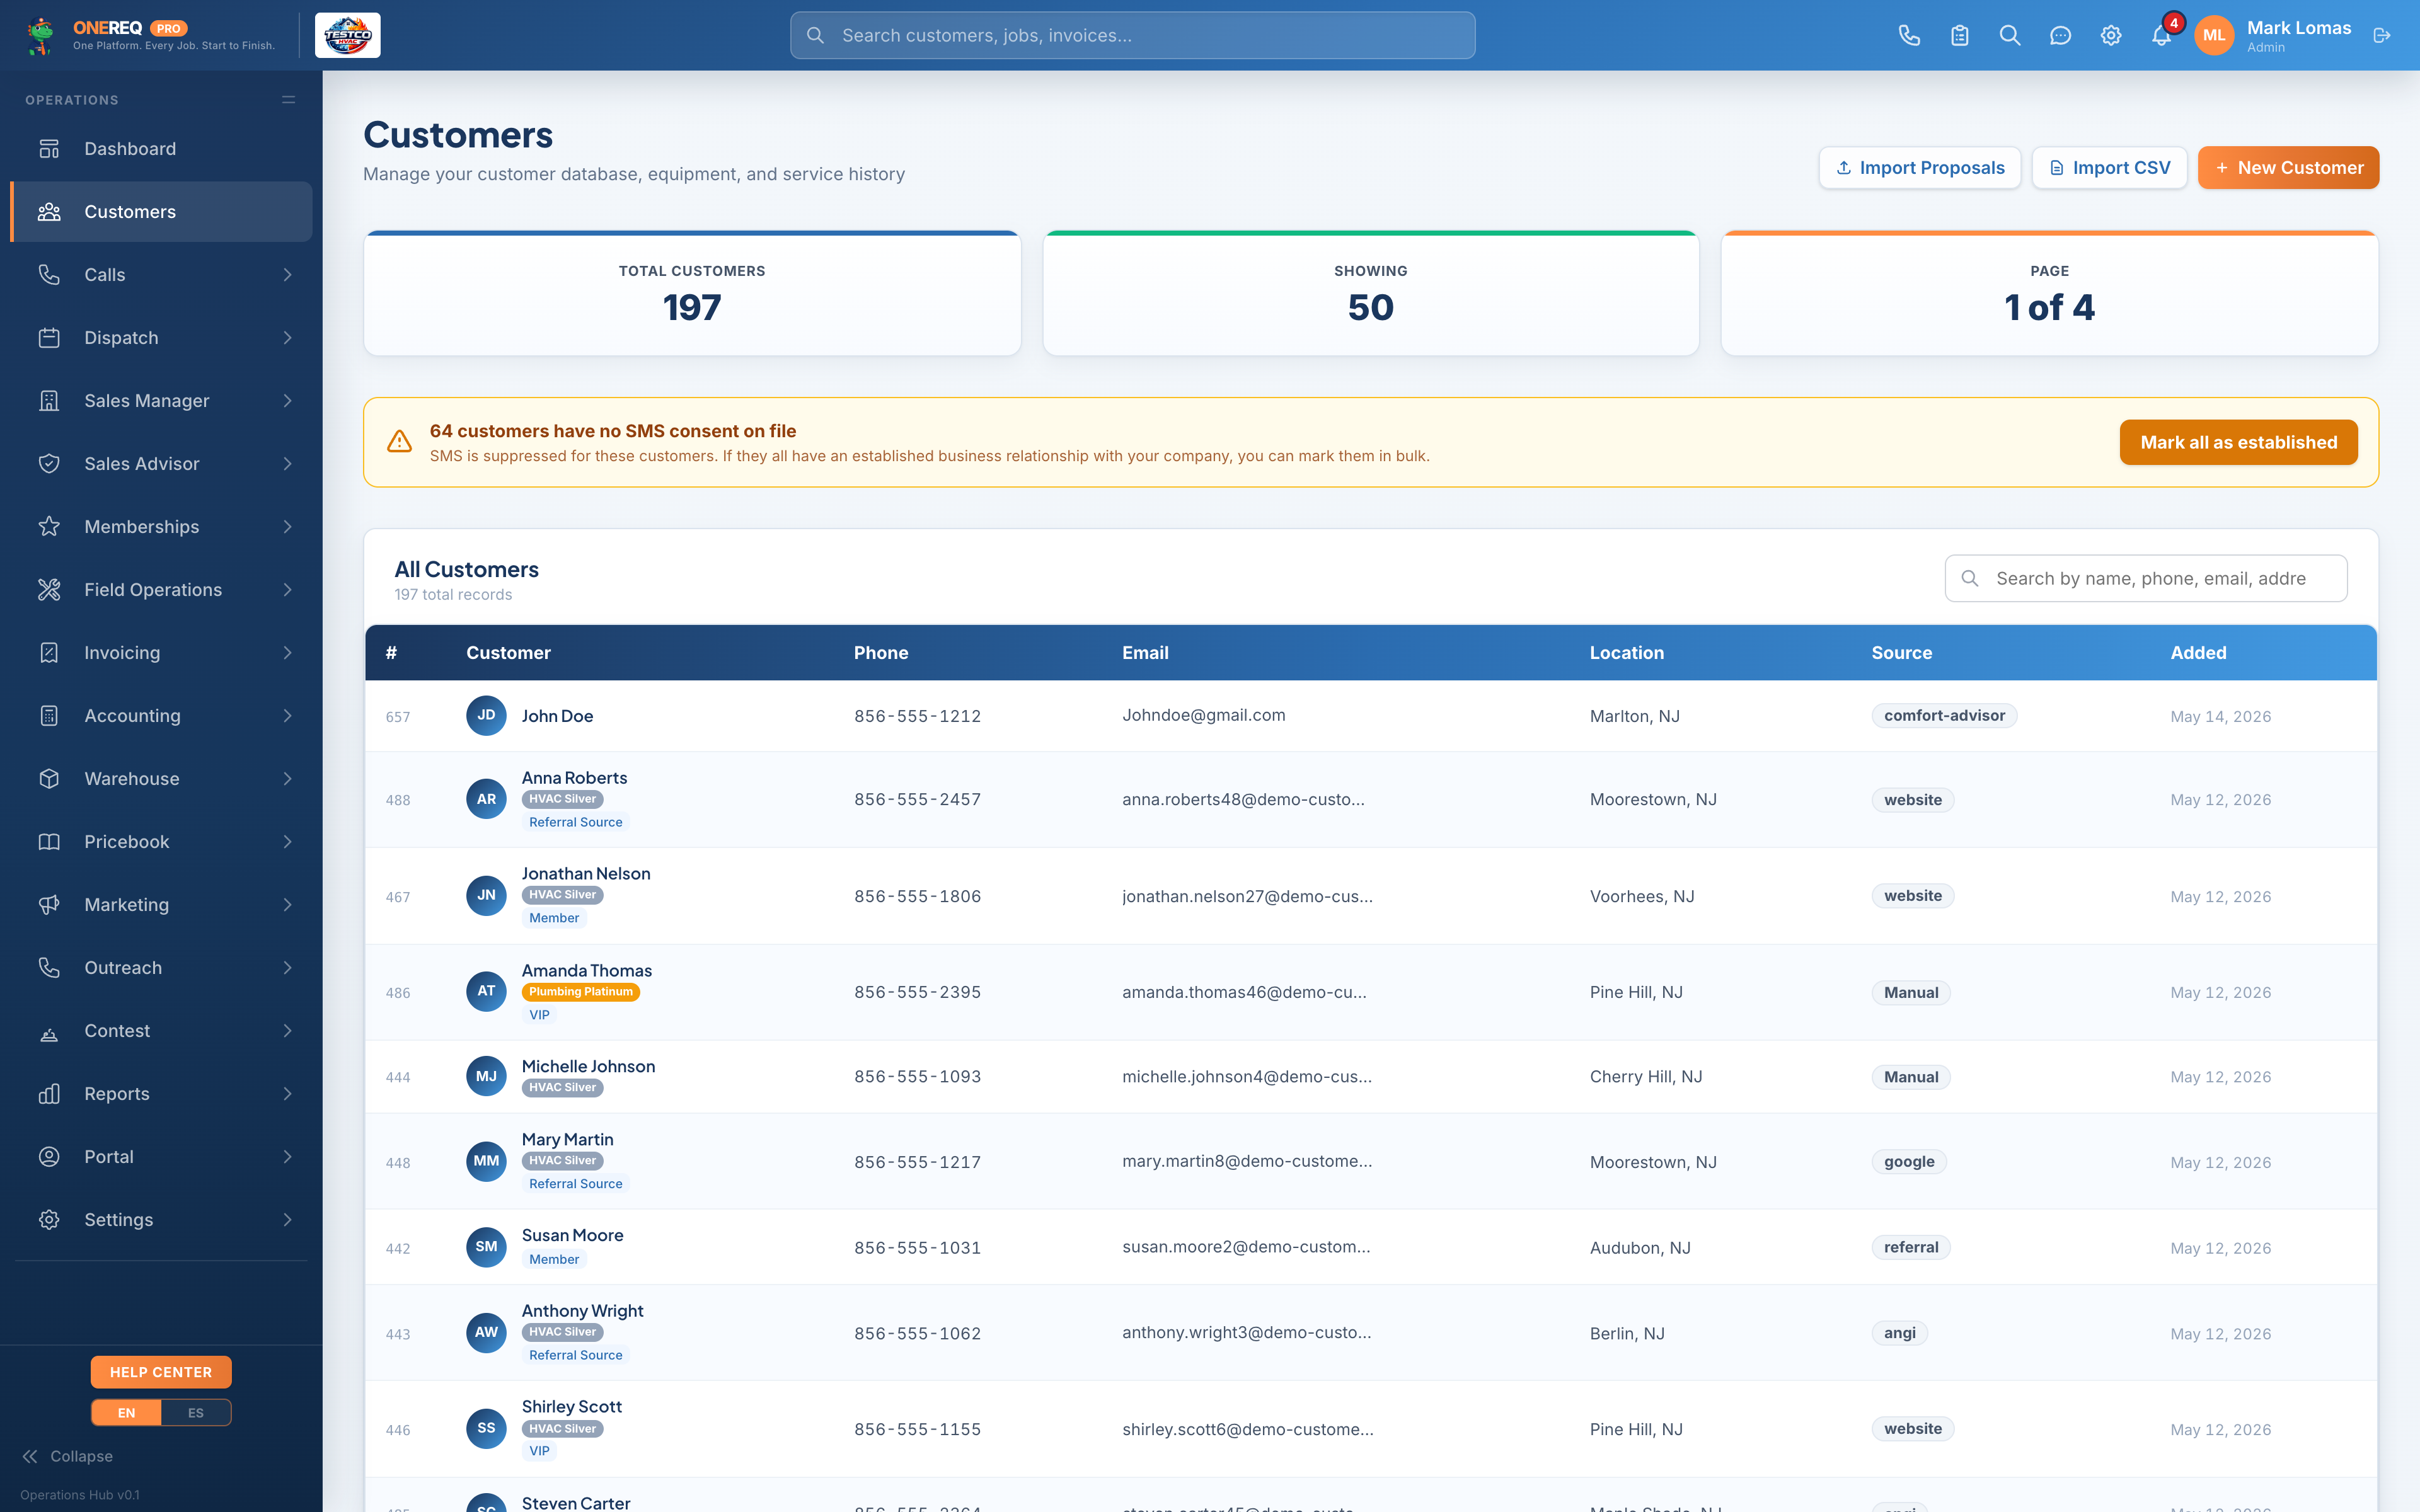Open customer John Doe

click(557, 716)
